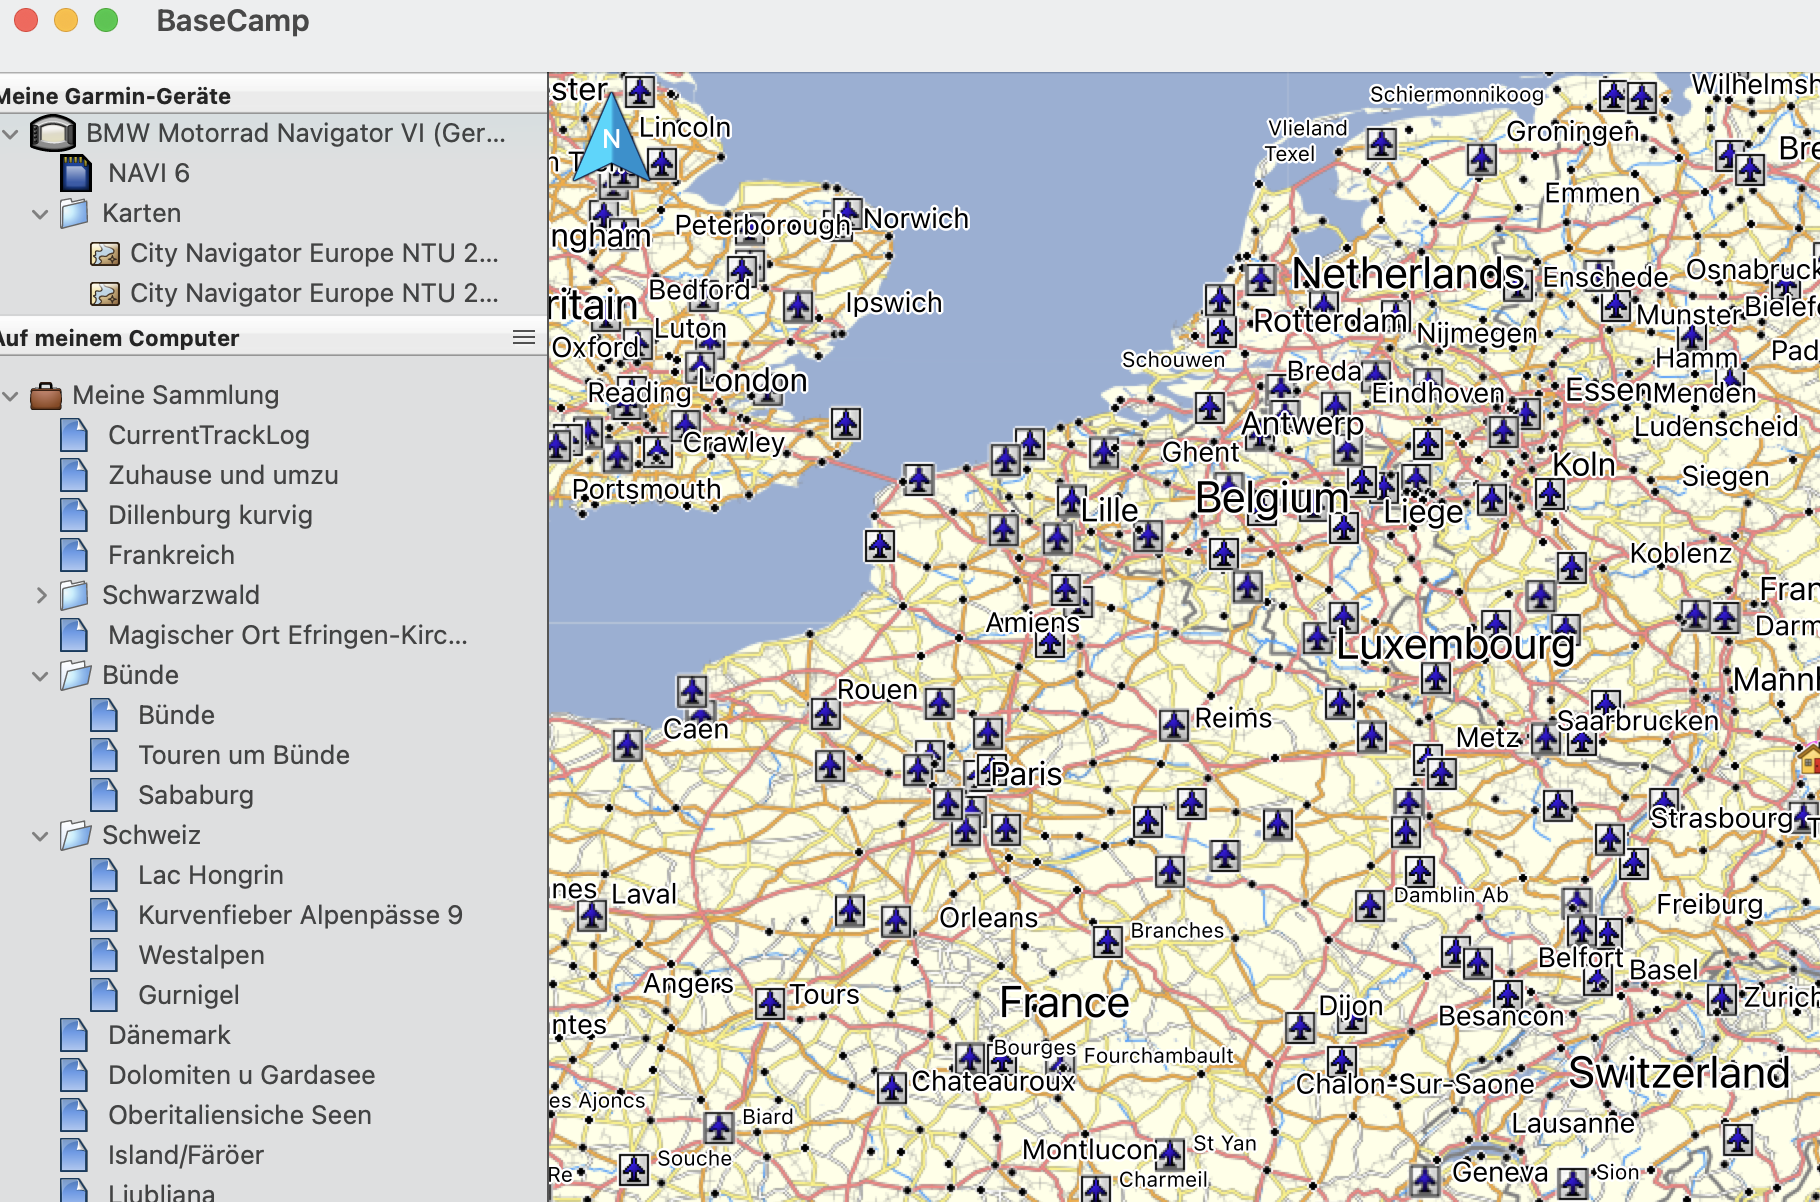Open the Auf meinem Computer panel menu

(524, 337)
